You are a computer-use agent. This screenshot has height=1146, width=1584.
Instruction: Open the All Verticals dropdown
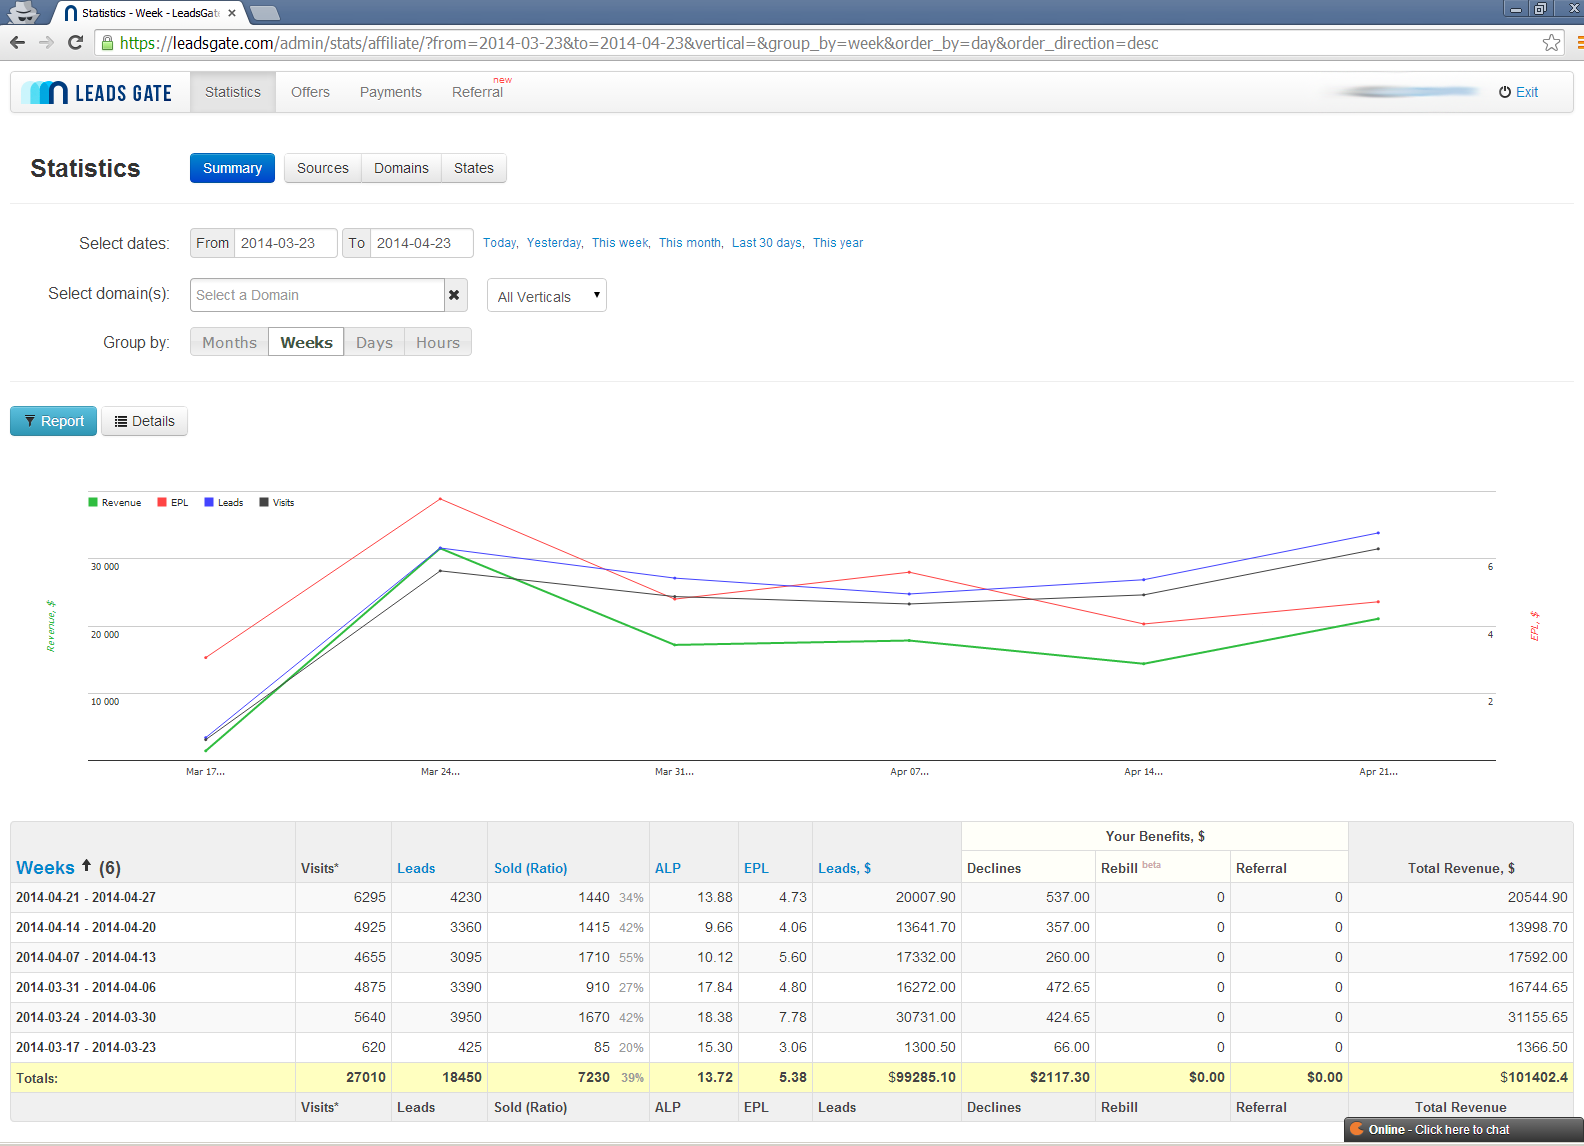coord(547,296)
